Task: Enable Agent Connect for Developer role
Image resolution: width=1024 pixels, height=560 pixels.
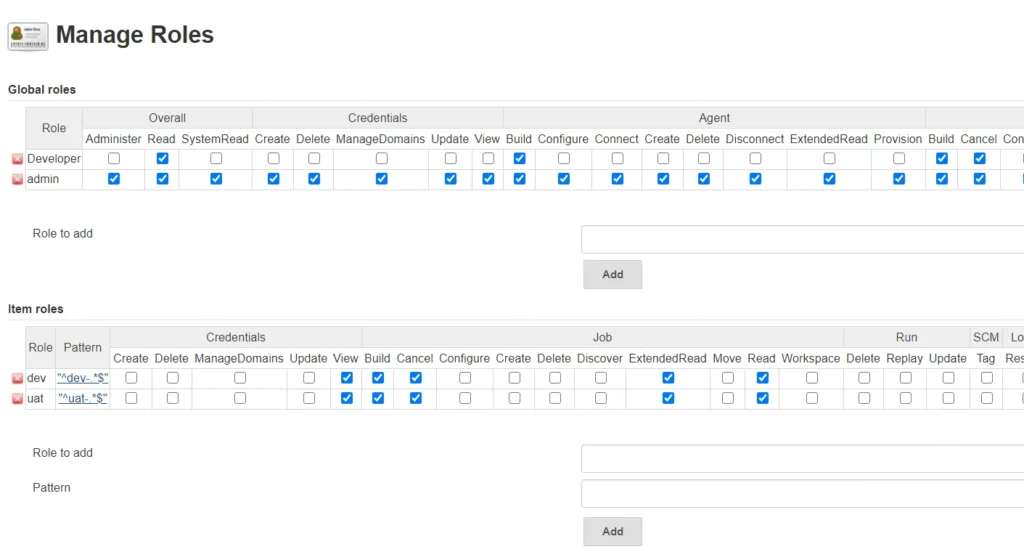Action: click(618, 158)
